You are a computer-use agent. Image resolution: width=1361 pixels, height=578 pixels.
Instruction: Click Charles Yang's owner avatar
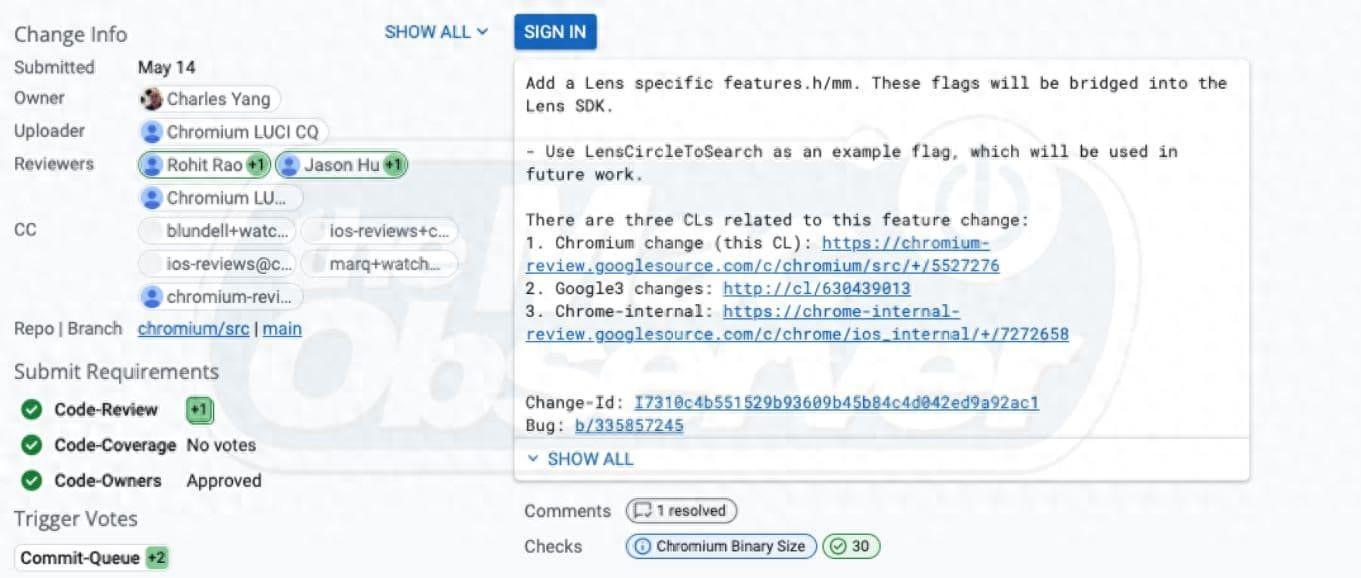point(152,99)
